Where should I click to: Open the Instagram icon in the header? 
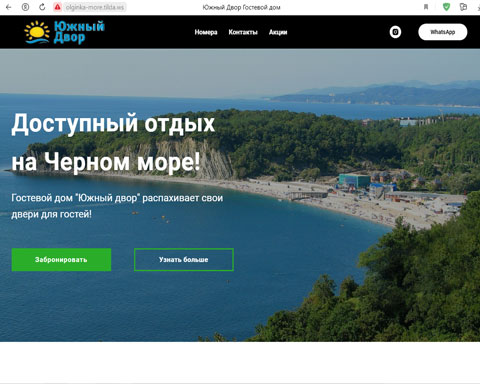point(395,32)
